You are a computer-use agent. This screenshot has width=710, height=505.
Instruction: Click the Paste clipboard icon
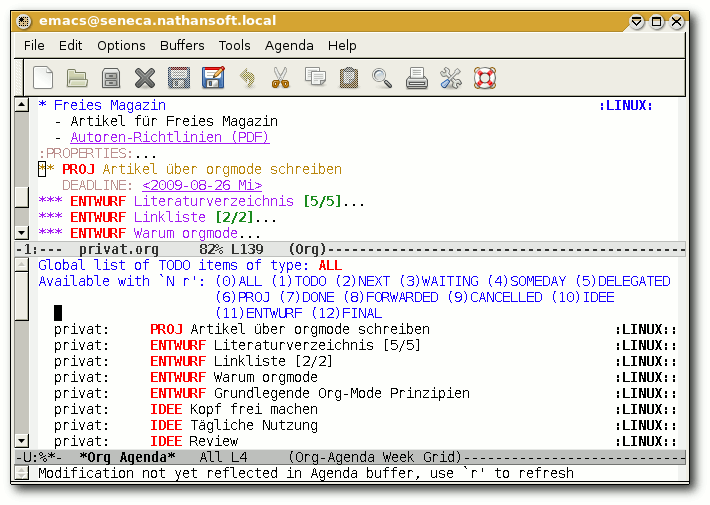coord(349,77)
